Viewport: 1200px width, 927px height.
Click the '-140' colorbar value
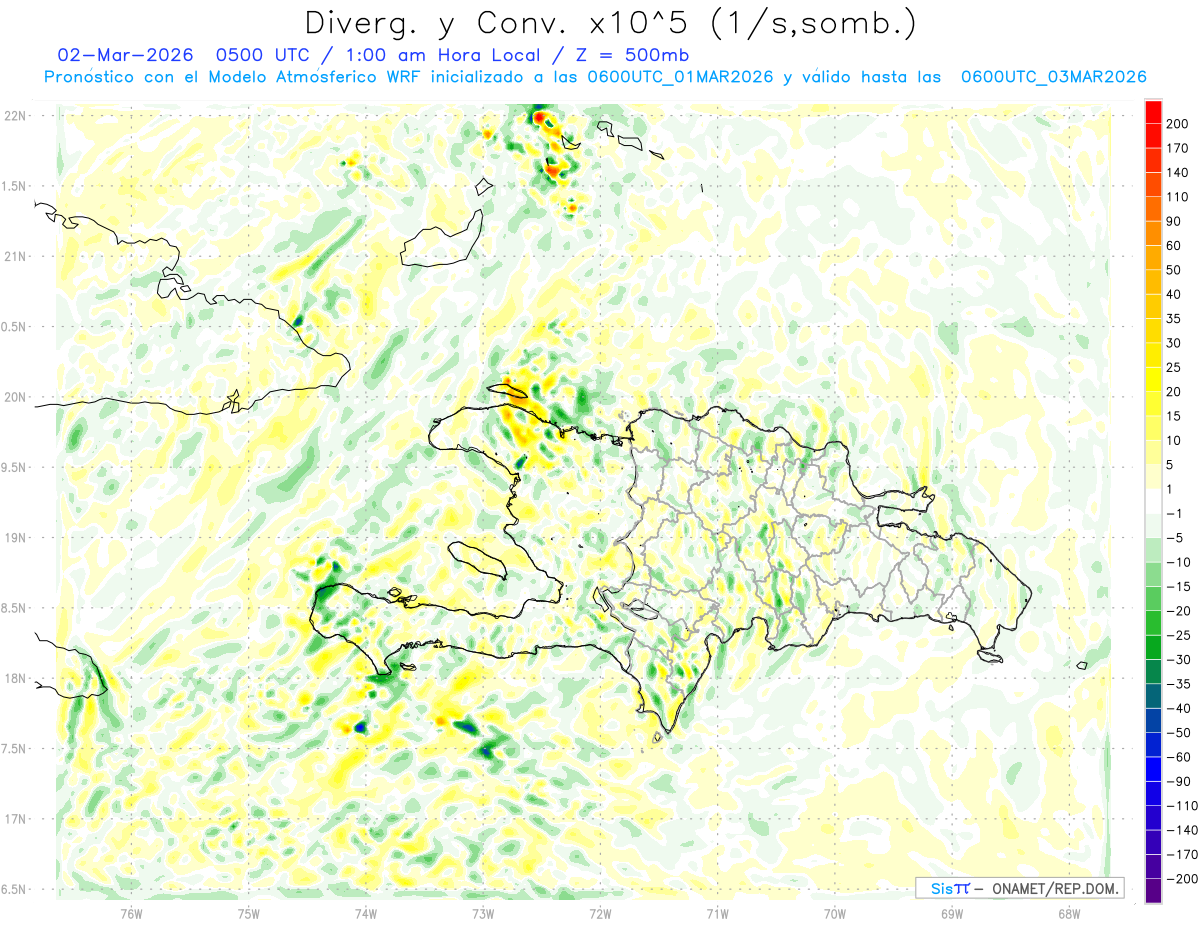tap(1181, 831)
